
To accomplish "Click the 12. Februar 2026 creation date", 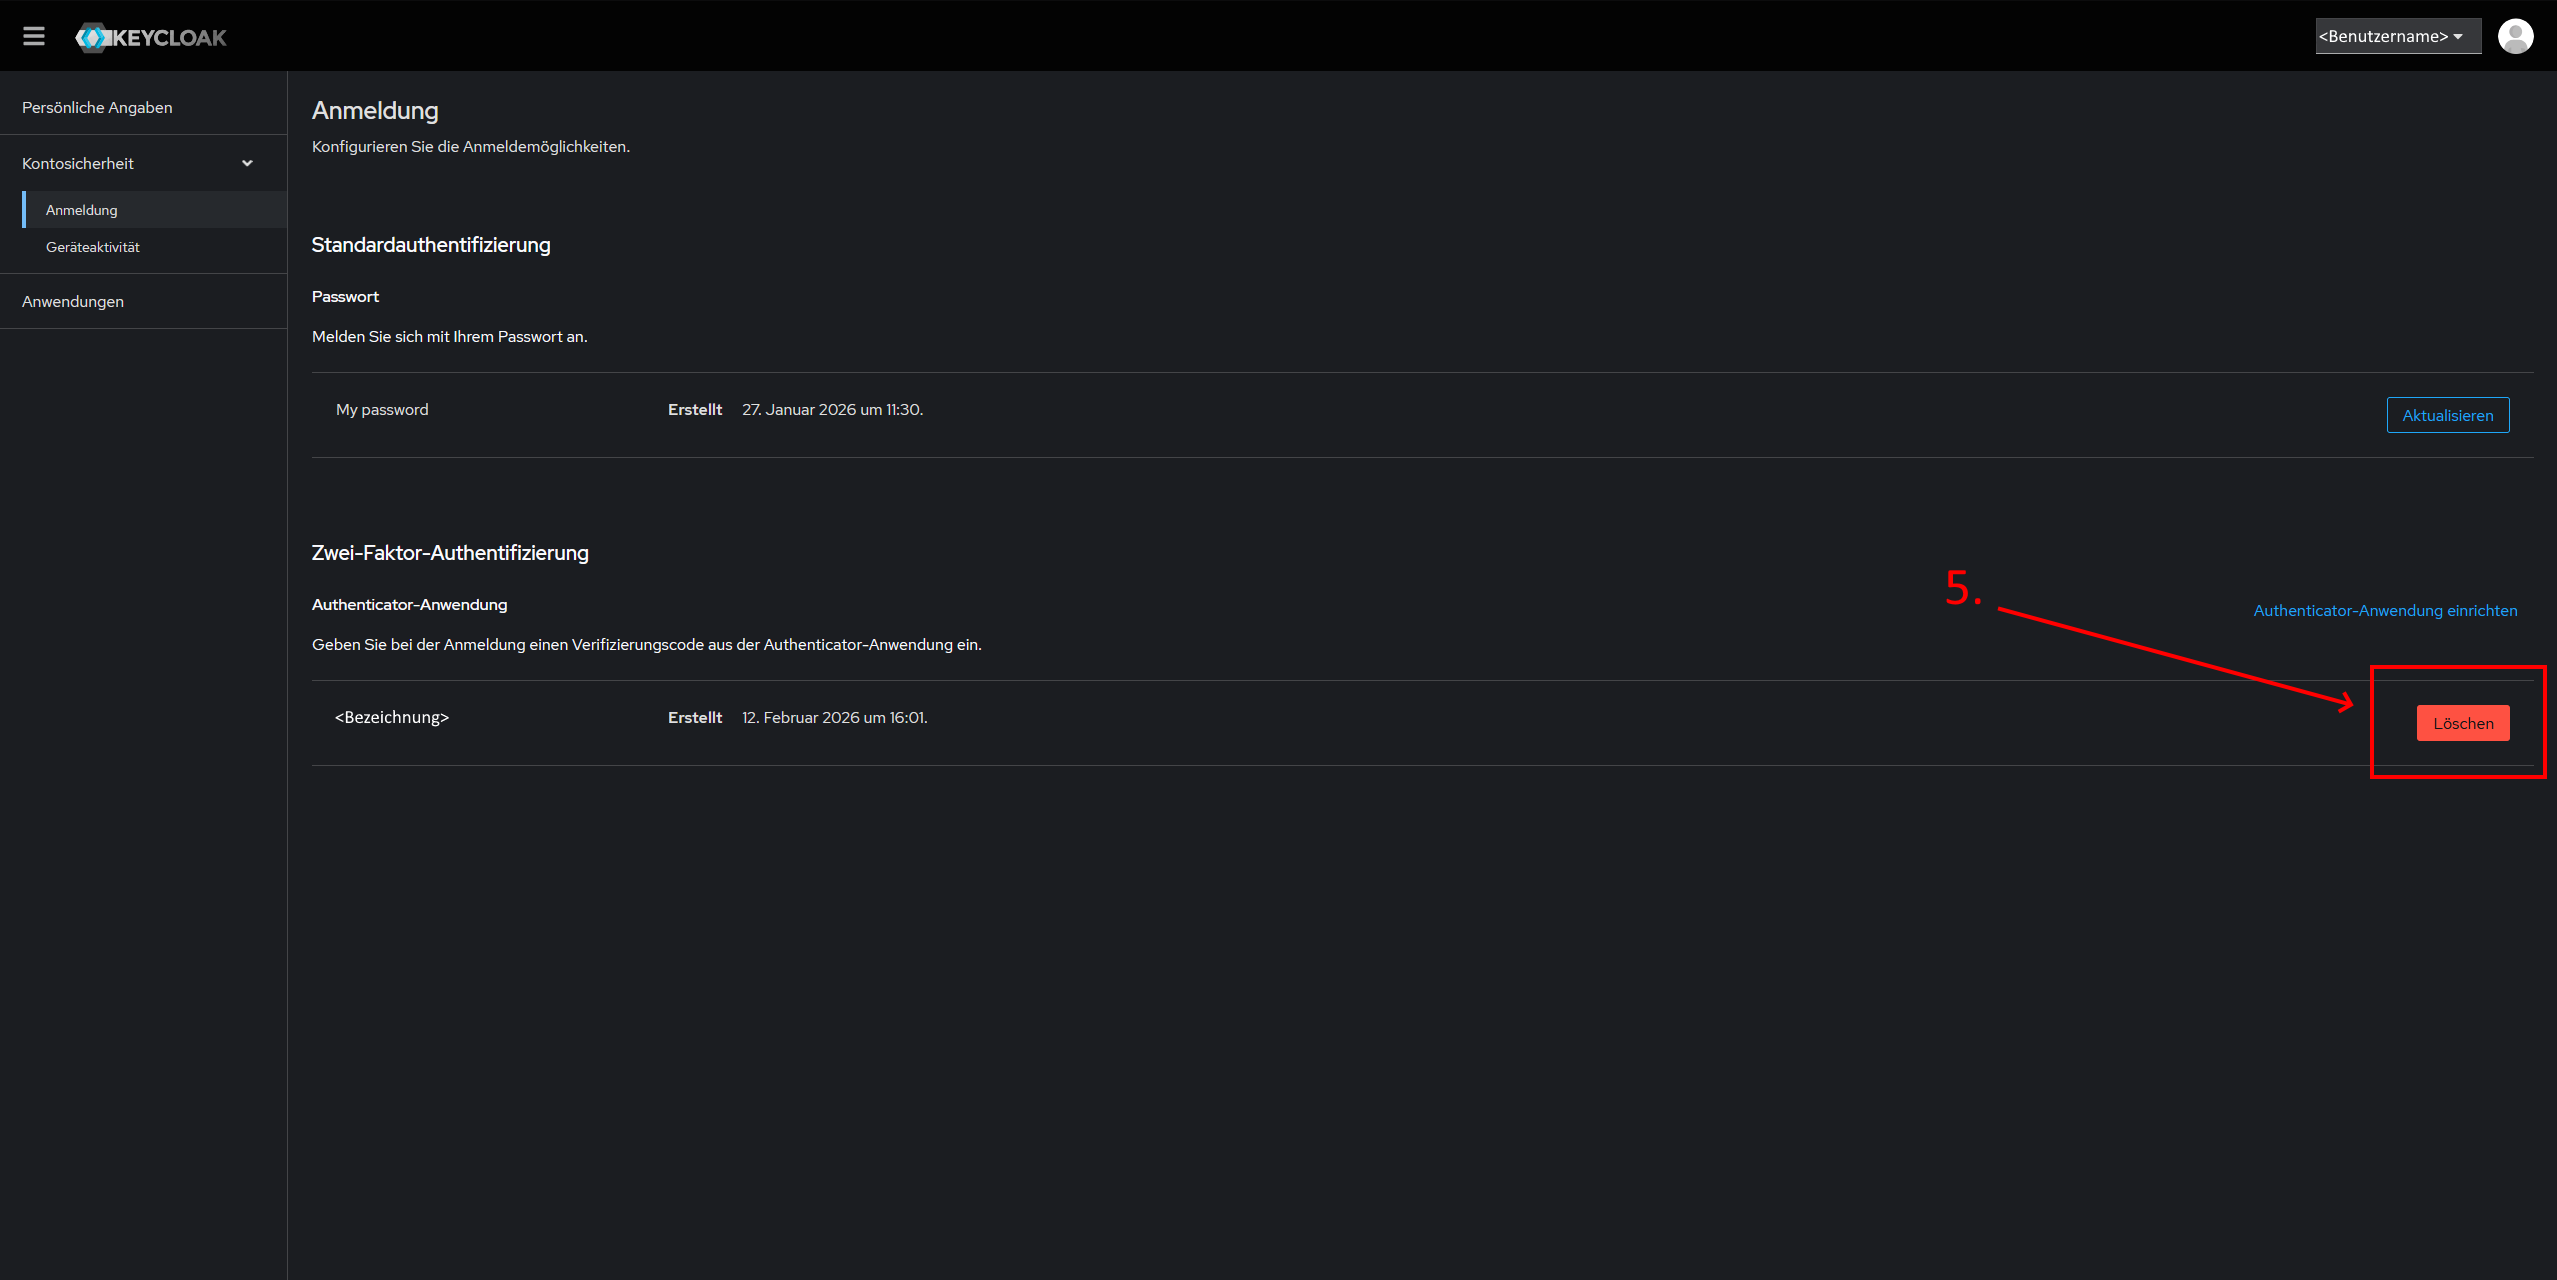I will click(834, 718).
